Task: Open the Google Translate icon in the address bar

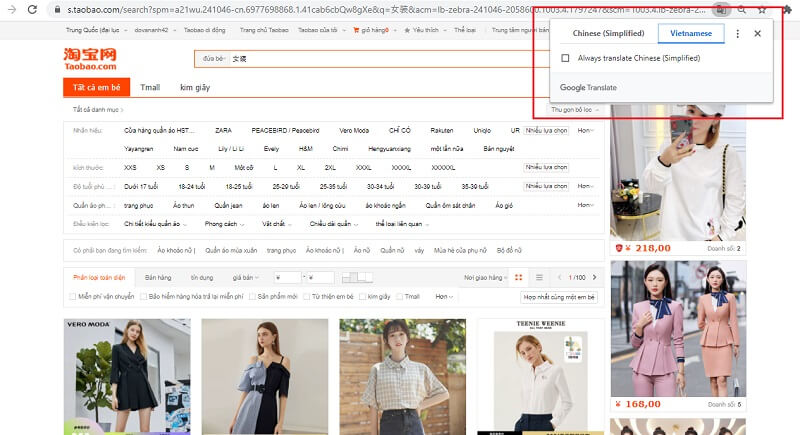Action: 720,10
